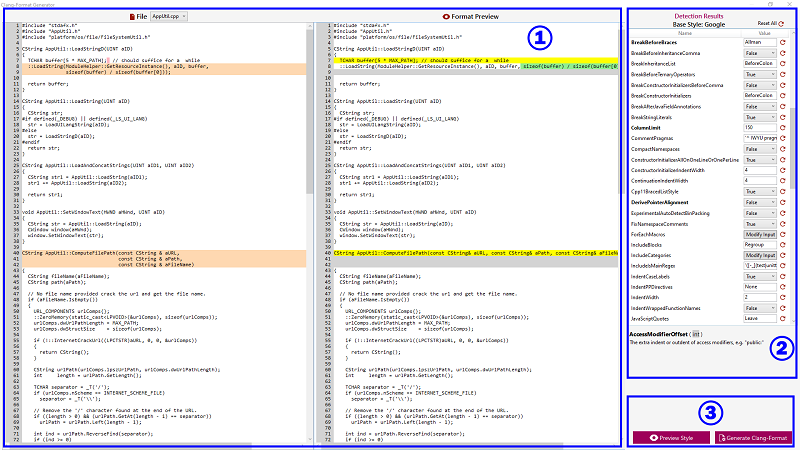Viewport: 800px width, 450px height.
Task: Reset the IncludeCategories option
Action: point(782,255)
